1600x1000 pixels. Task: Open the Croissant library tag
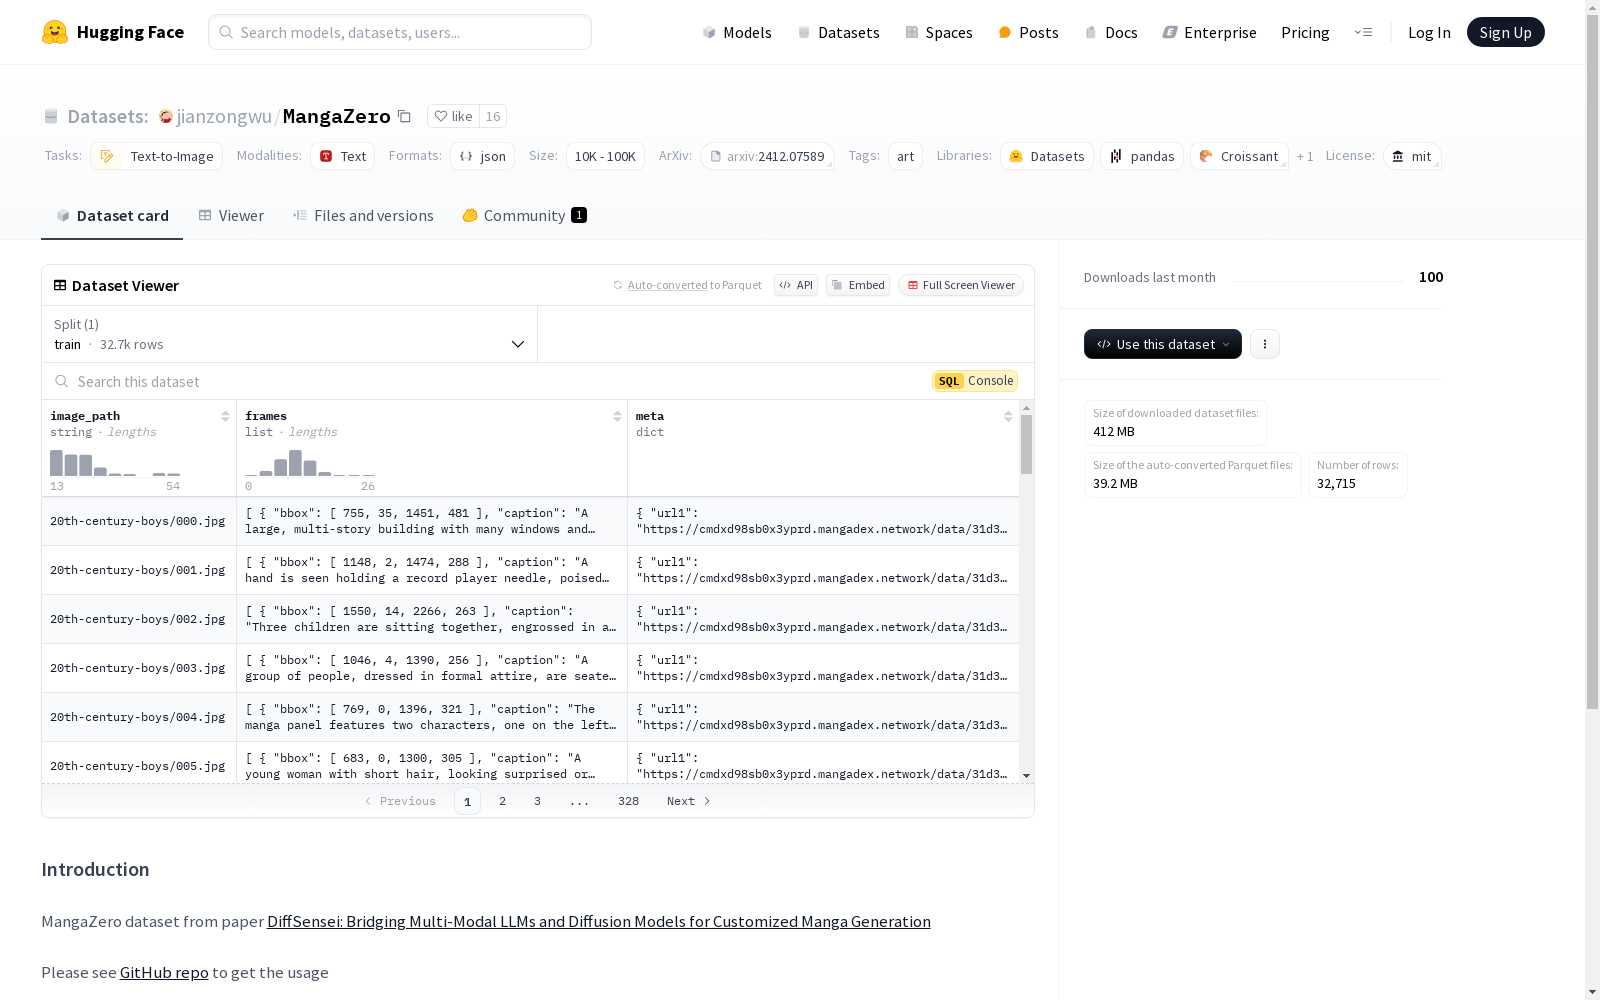click(1239, 156)
